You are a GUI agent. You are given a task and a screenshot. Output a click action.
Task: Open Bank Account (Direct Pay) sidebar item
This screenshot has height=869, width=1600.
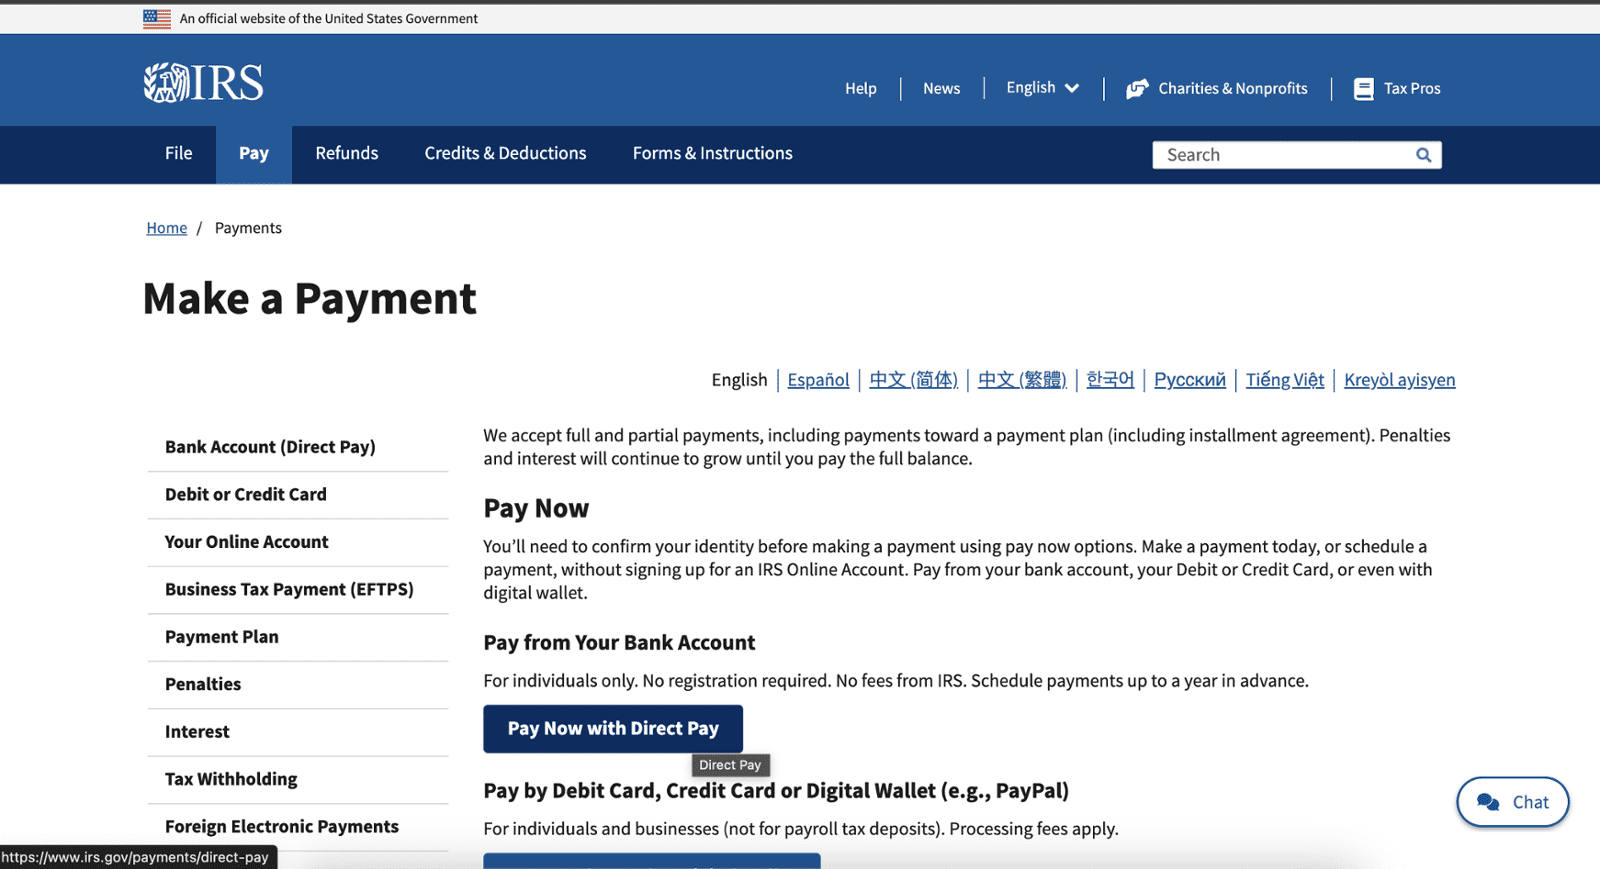click(x=298, y=447)
